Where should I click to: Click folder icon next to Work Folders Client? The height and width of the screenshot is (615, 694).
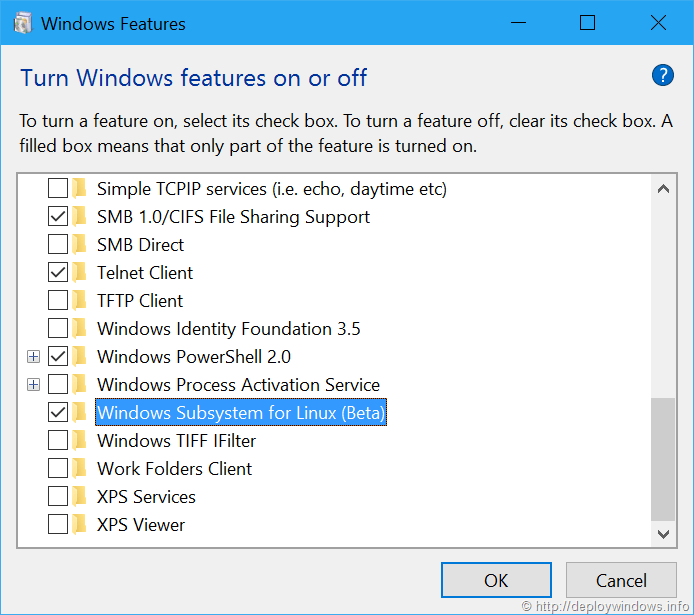80,469
